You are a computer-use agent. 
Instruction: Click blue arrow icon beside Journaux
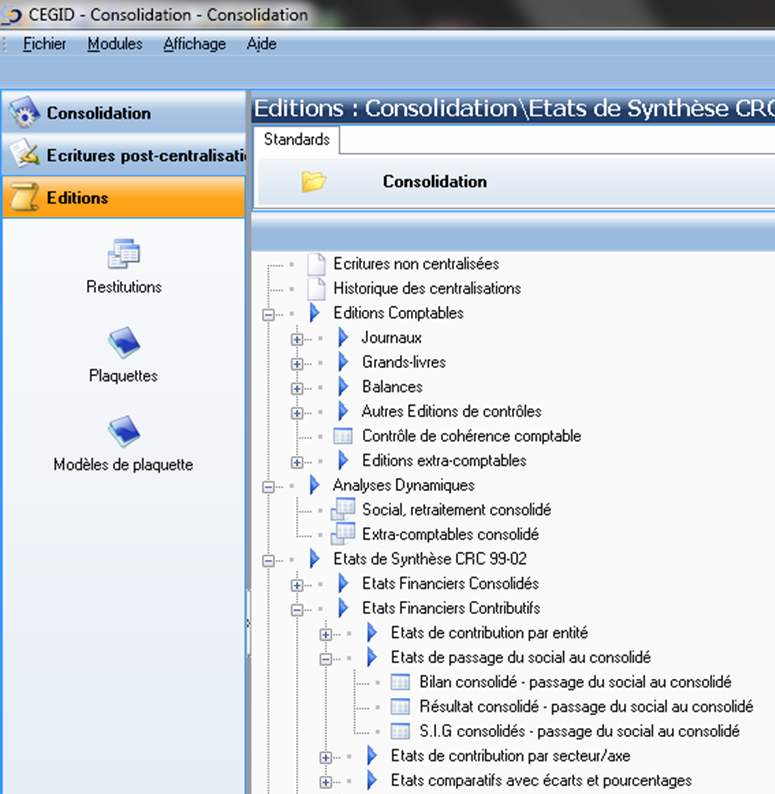click(x=343, y=337)
